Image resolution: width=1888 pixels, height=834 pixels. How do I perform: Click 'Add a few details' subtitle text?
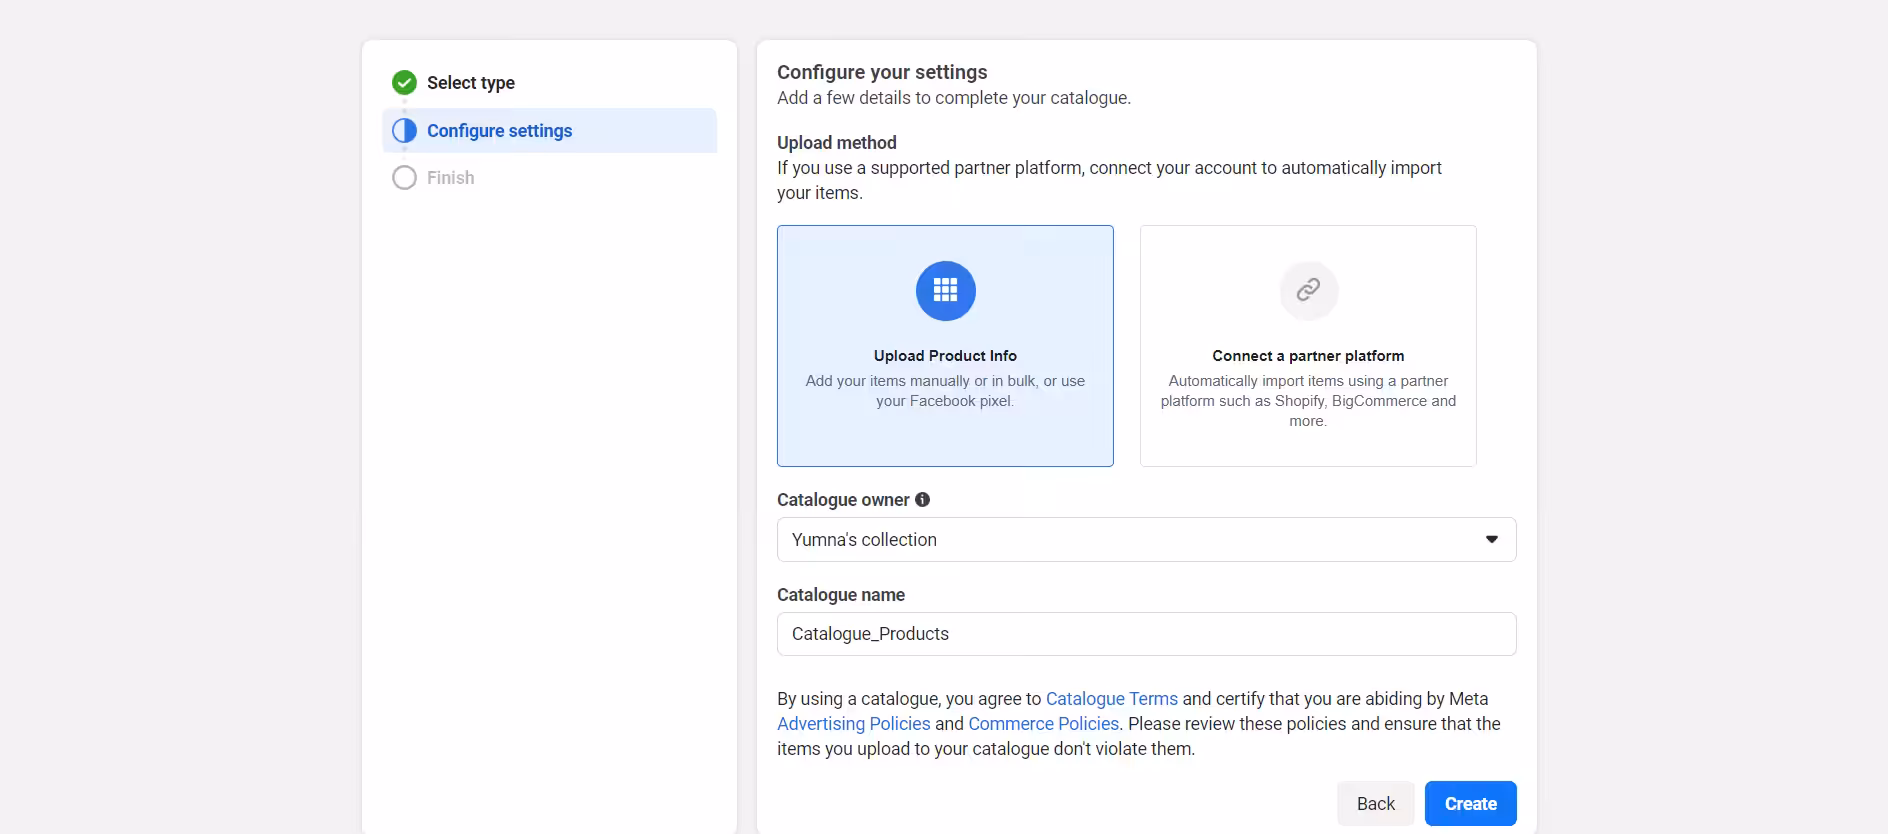click(x=954, y=98)
